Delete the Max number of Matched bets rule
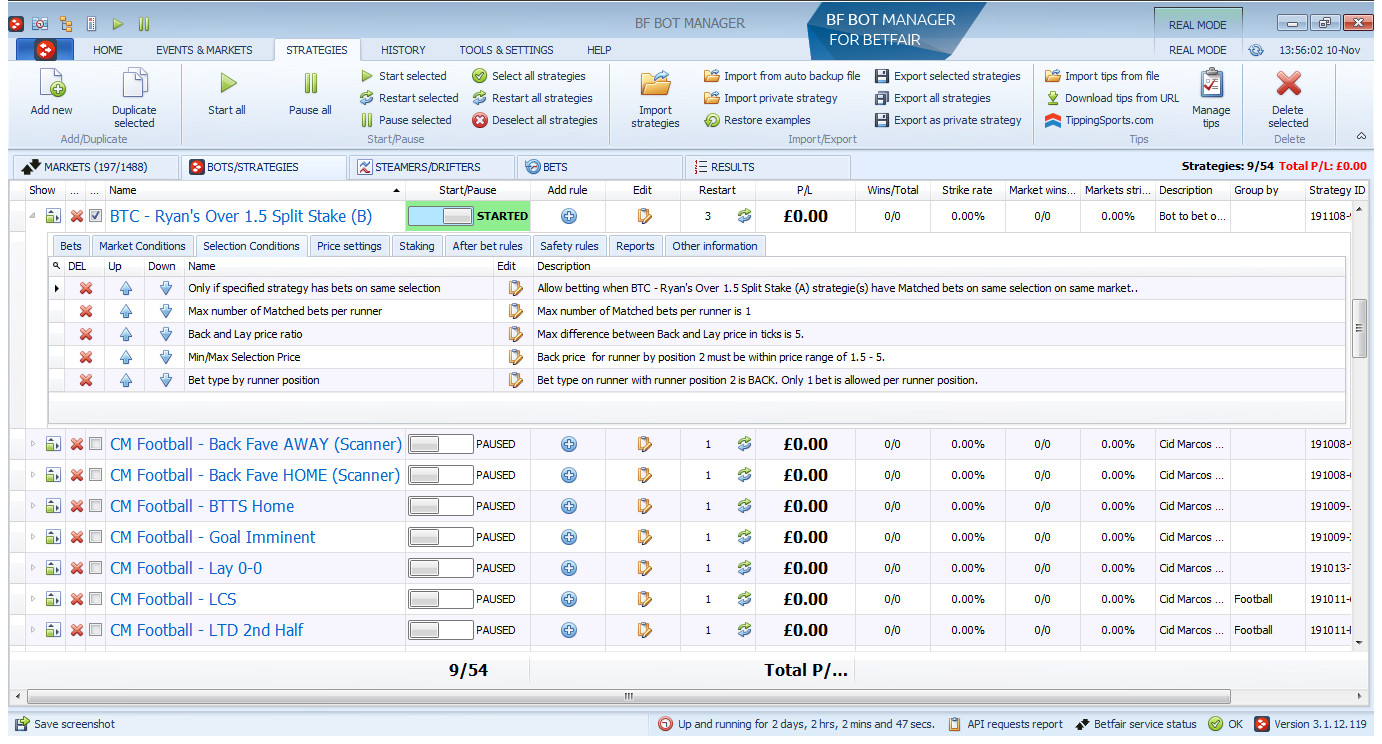Viewport: 1382px width, 744px height. 86,311
